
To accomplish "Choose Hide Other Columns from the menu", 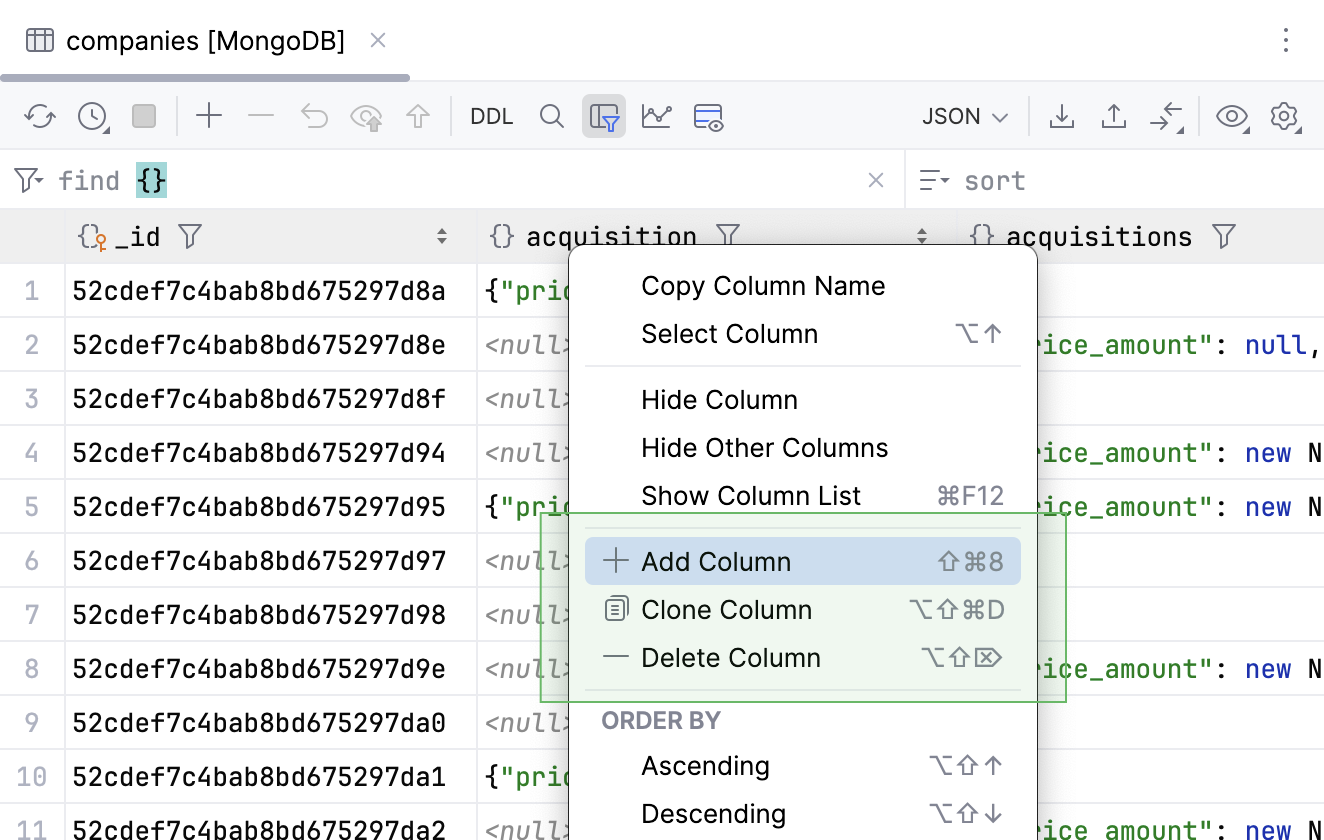I will coord(764,447).
